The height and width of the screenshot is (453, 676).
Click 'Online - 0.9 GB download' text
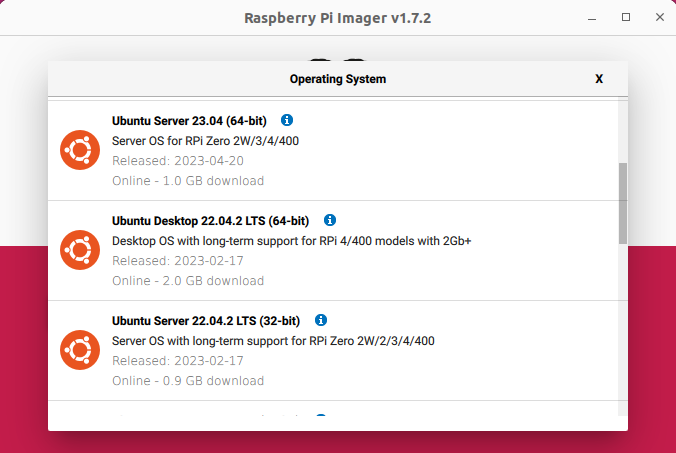point(188,381)
